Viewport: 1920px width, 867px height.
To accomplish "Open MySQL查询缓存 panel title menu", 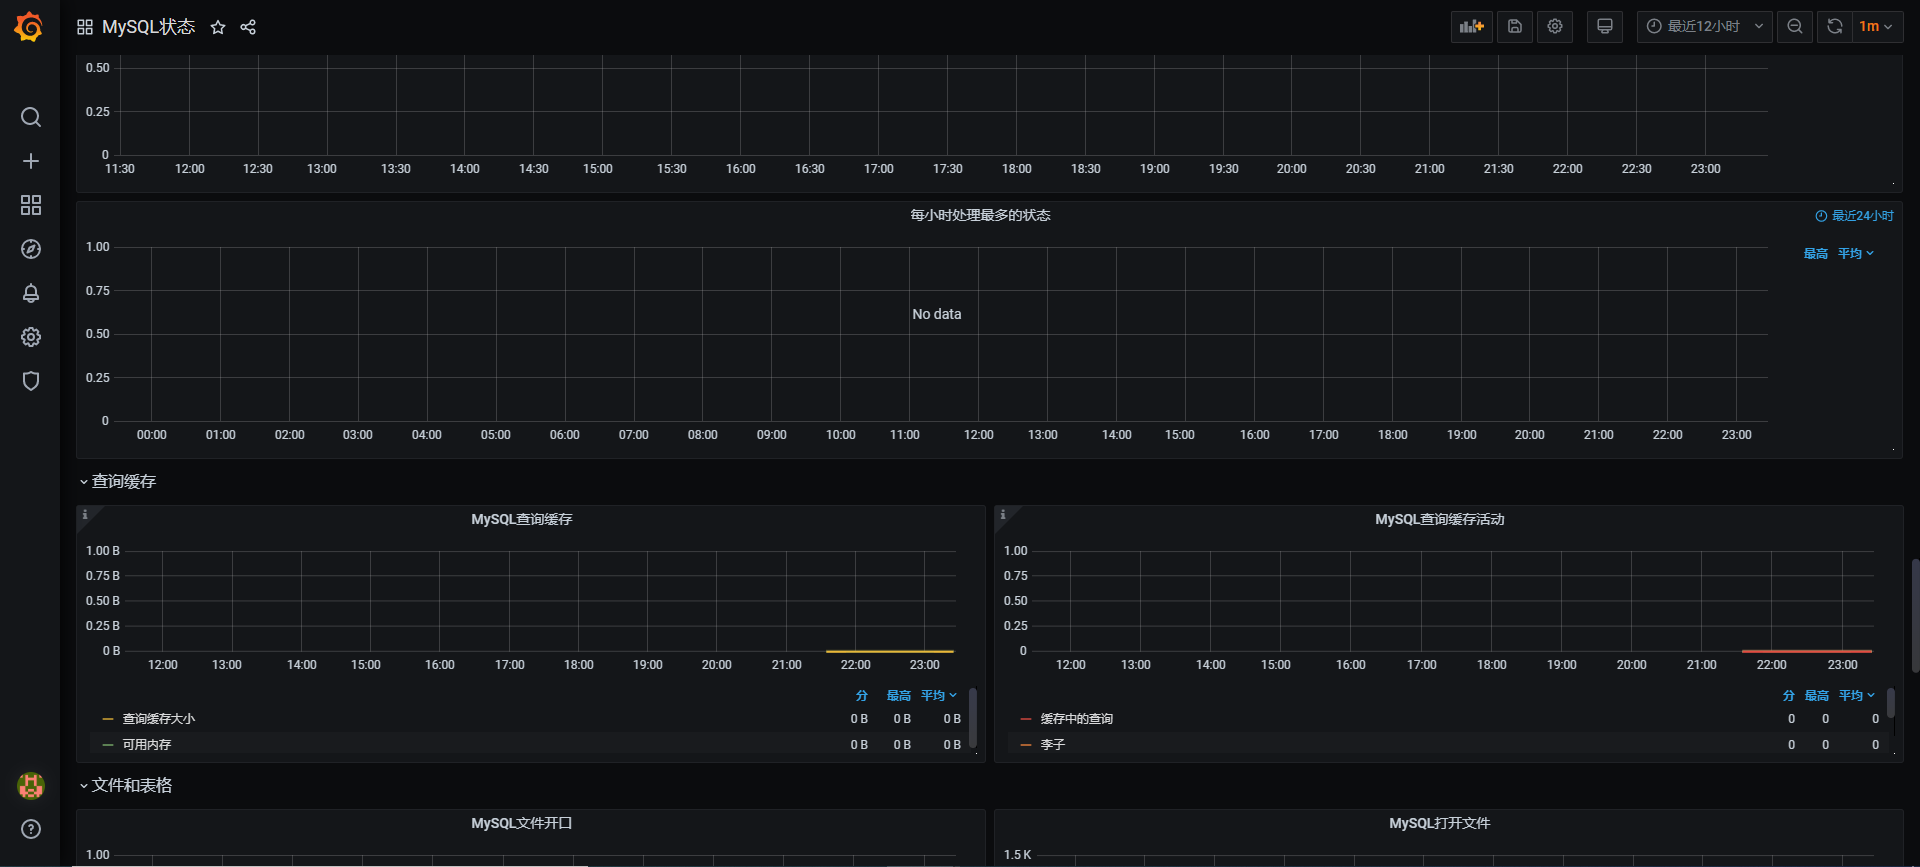I will (x=522, y=520).
